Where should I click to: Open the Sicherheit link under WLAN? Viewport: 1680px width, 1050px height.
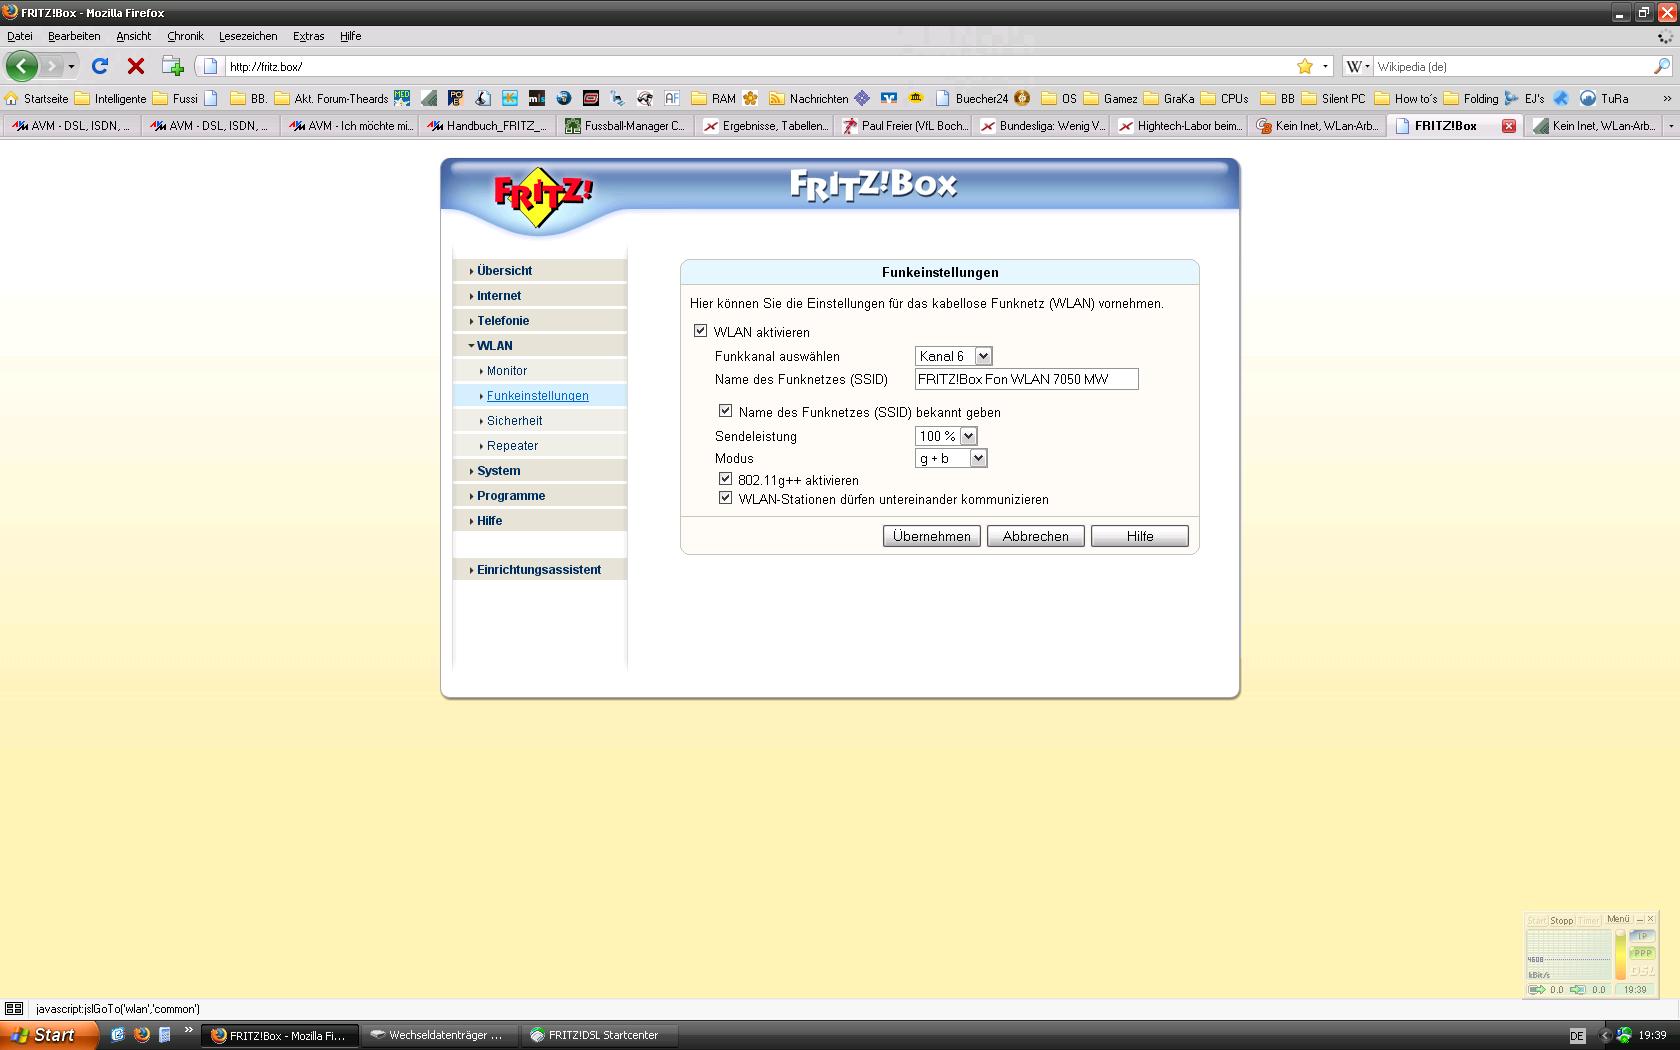(514, 420)
